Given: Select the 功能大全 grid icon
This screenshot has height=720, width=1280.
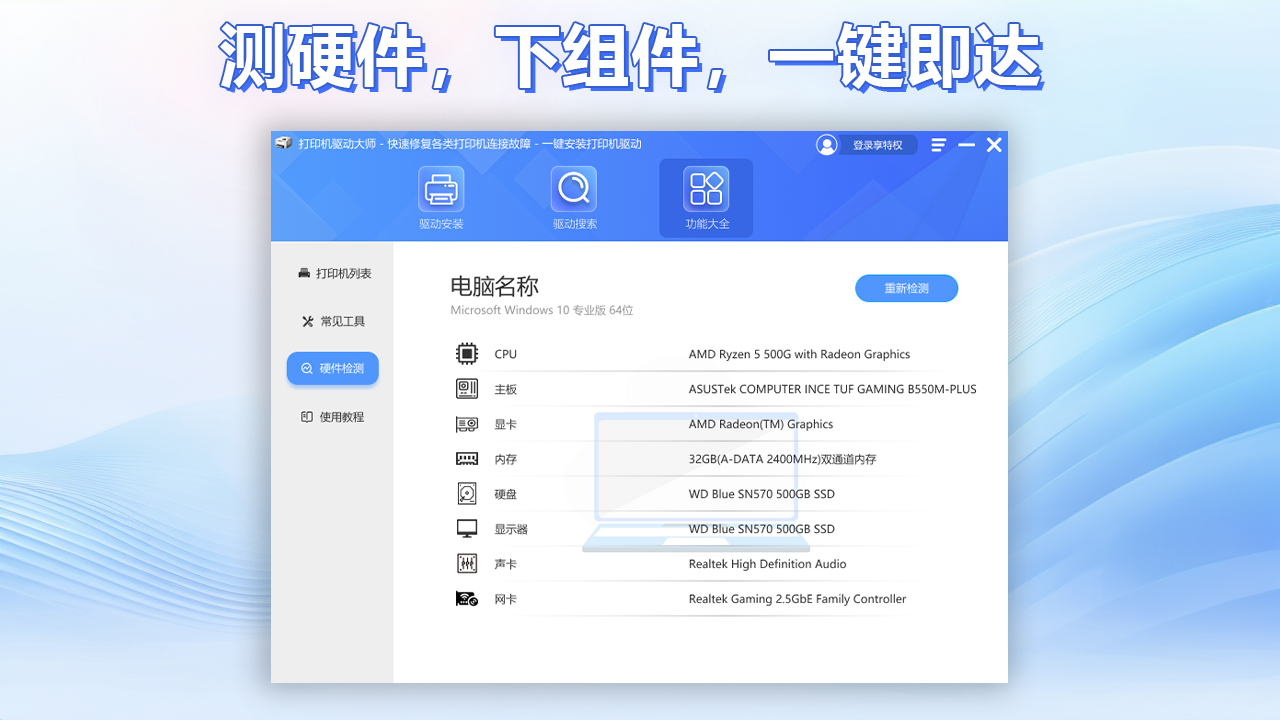Looking at the screenshot, I should [706, 187].
